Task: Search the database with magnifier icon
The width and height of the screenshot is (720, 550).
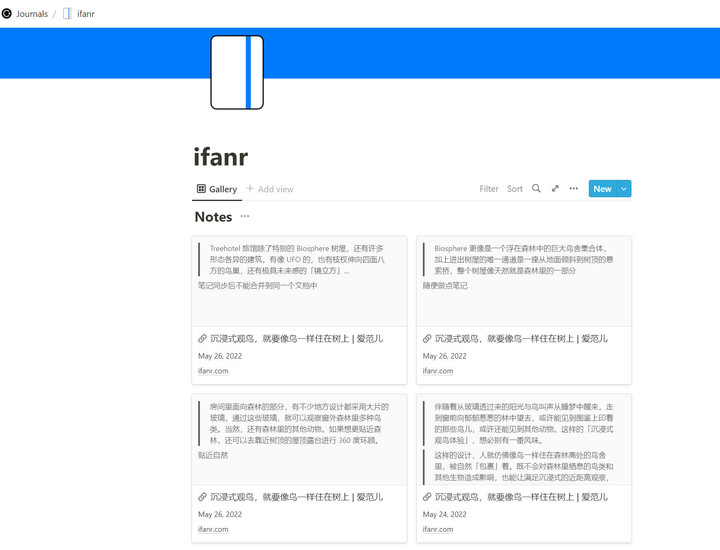Action: (536, 188)
